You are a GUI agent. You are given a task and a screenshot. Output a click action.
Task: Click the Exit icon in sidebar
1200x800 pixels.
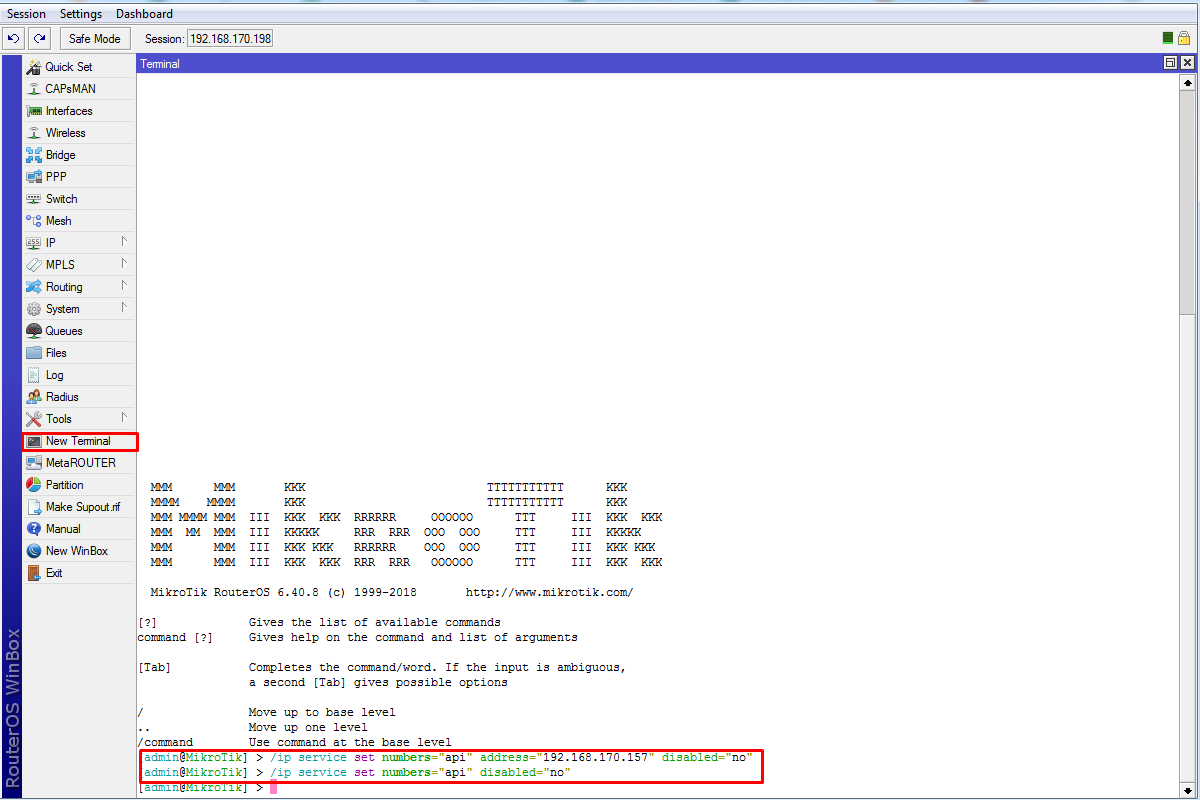(x=34, y=573)
